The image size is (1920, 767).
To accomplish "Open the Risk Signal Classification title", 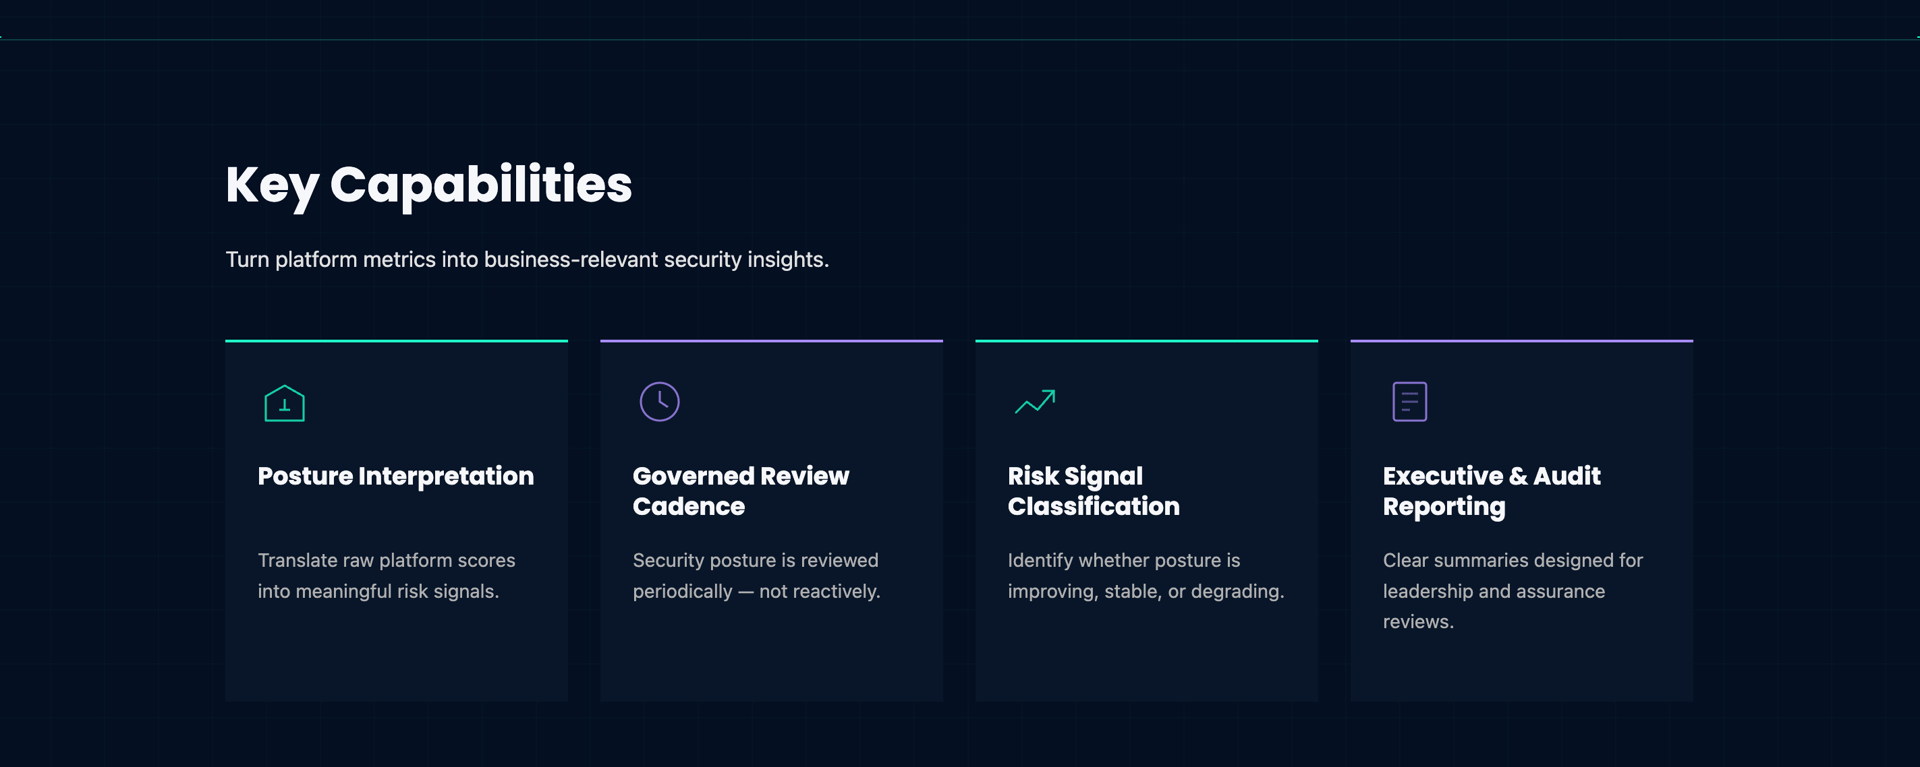I will point(1094,491).
